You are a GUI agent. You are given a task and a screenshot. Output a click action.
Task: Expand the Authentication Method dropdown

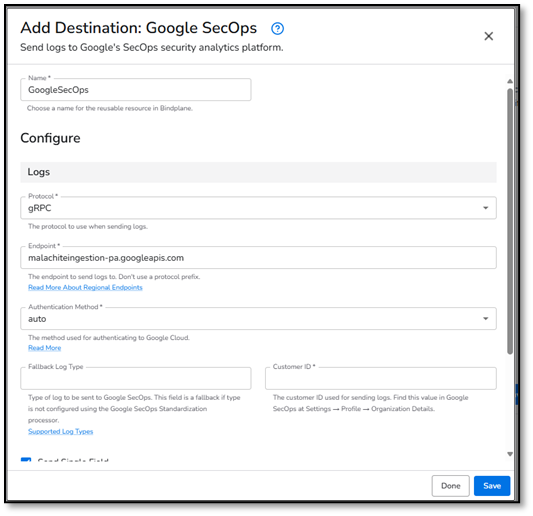[258, 319]
